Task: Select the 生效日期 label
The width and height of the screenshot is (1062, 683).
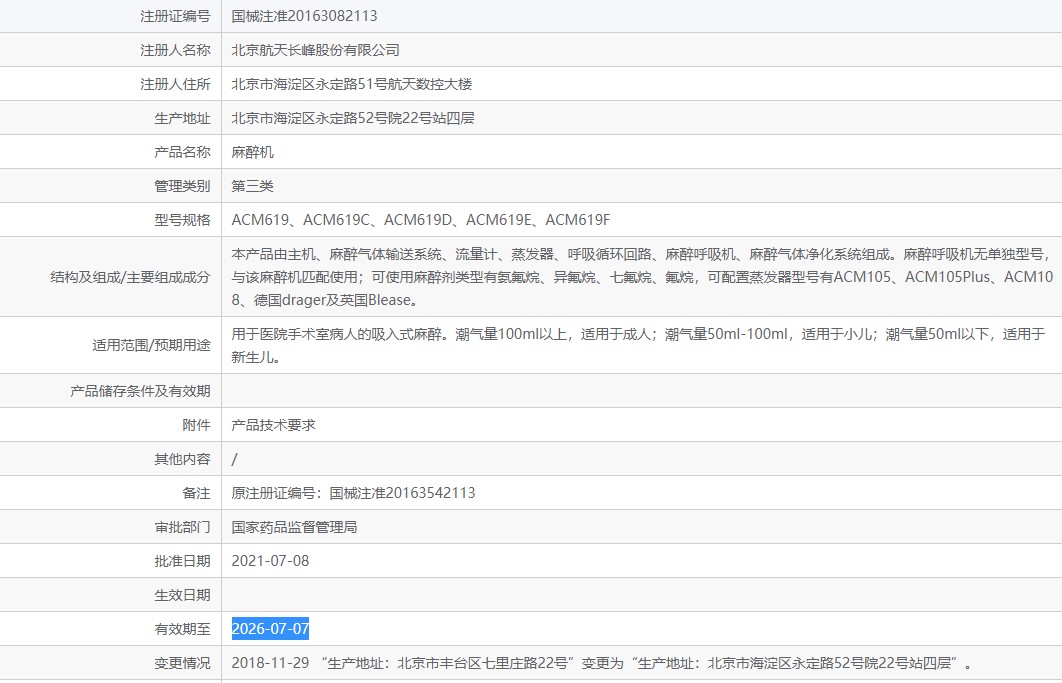Action: click(182, 595)
